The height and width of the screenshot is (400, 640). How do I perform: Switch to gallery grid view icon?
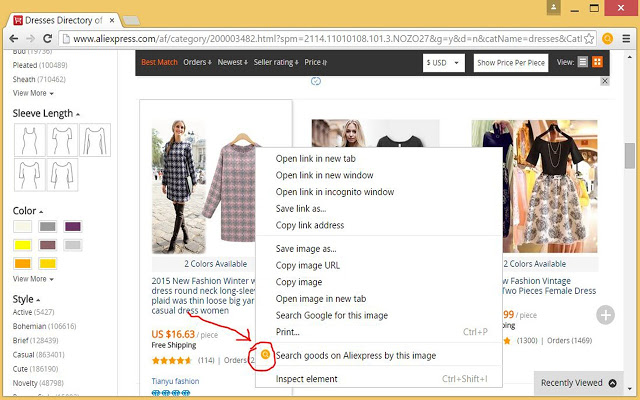pyautogui.click(x=598, y=62)
